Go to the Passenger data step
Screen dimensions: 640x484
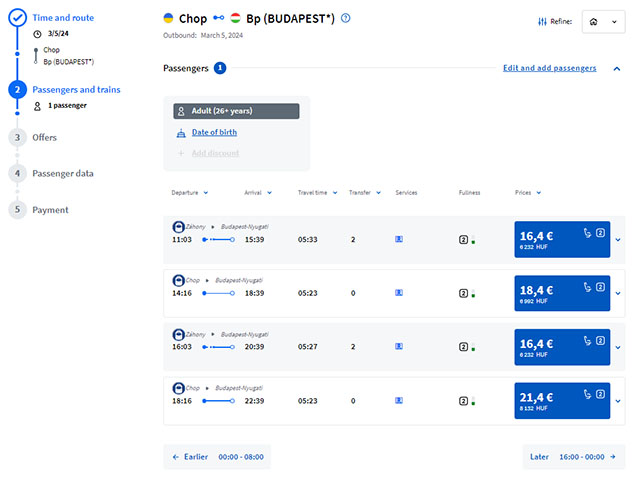click(63, 173)
